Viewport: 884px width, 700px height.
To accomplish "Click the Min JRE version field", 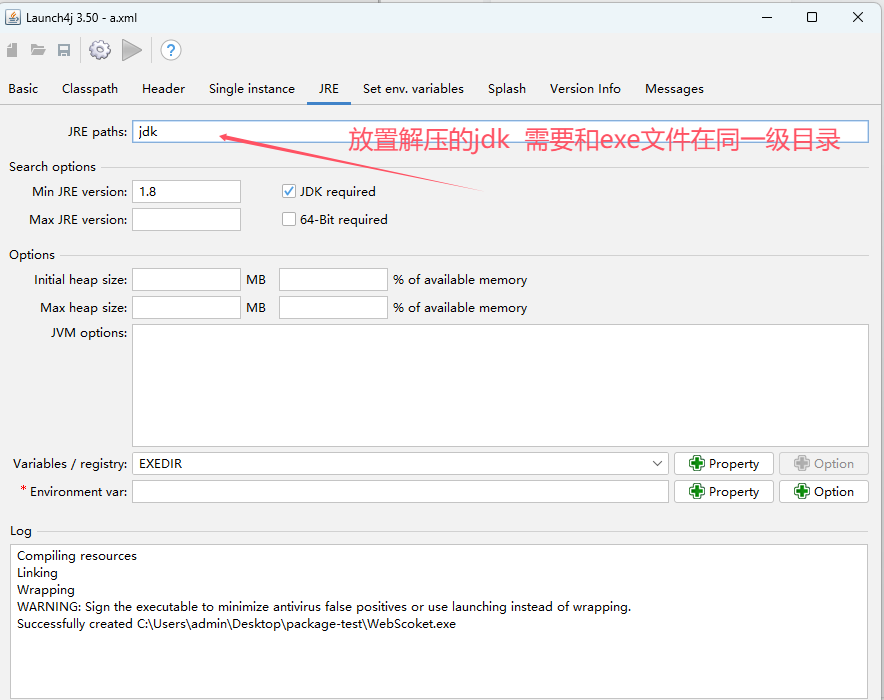I will coord(187,192).
